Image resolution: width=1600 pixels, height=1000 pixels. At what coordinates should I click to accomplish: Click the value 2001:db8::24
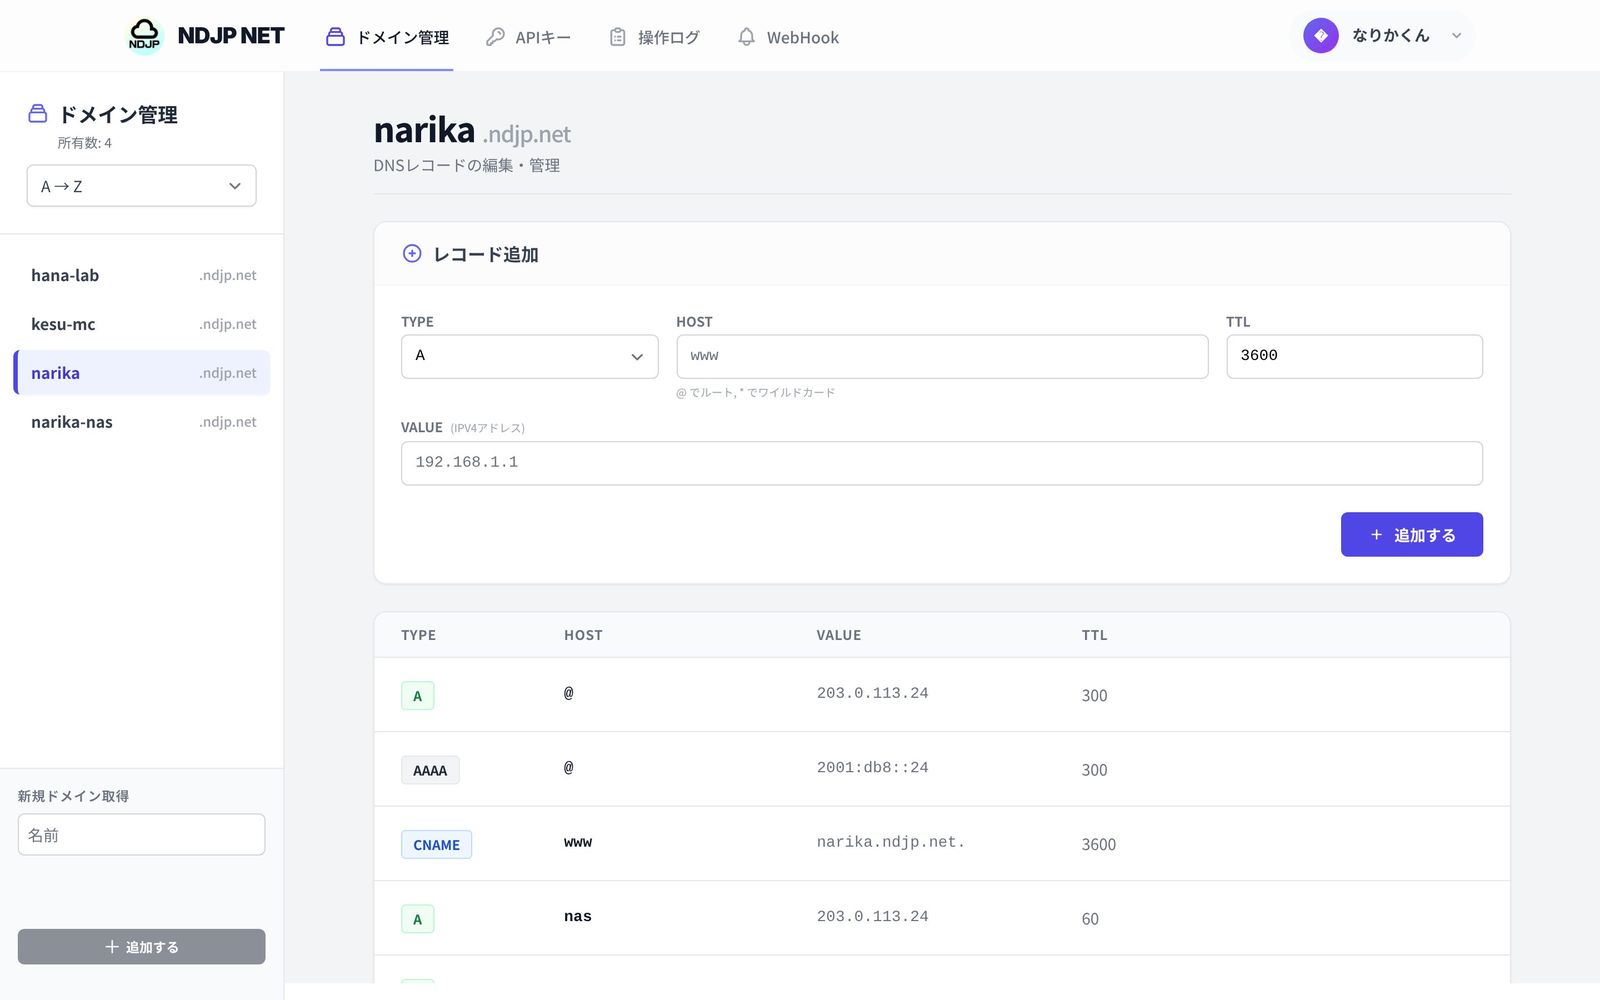click(872, 768)
